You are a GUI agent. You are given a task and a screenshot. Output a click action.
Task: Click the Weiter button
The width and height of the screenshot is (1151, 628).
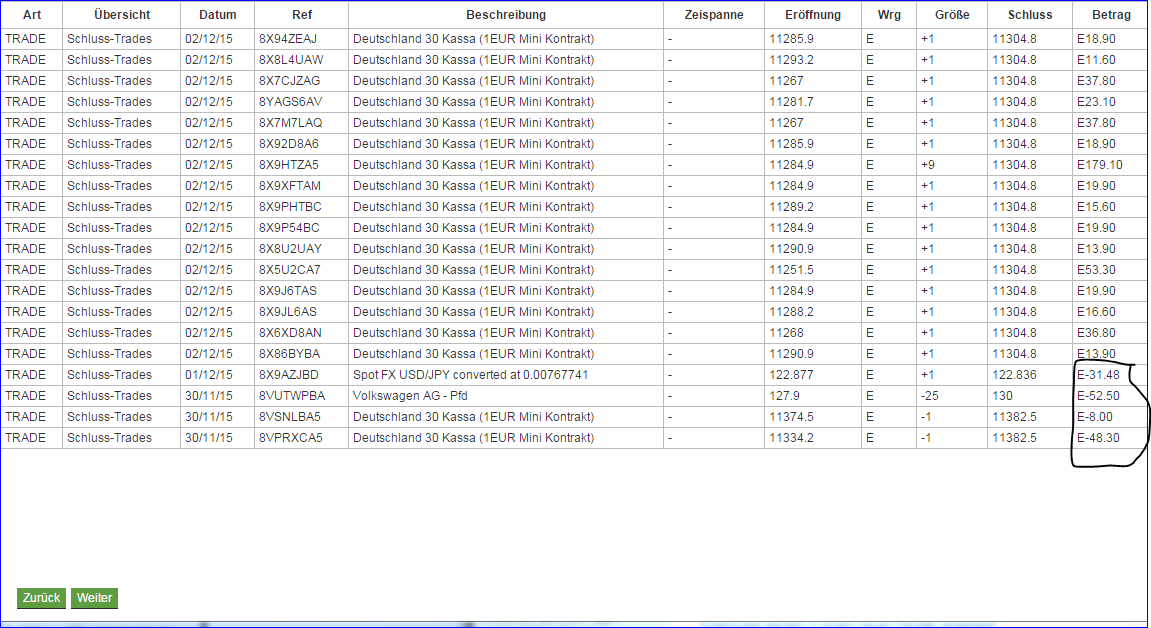[94, 597]
